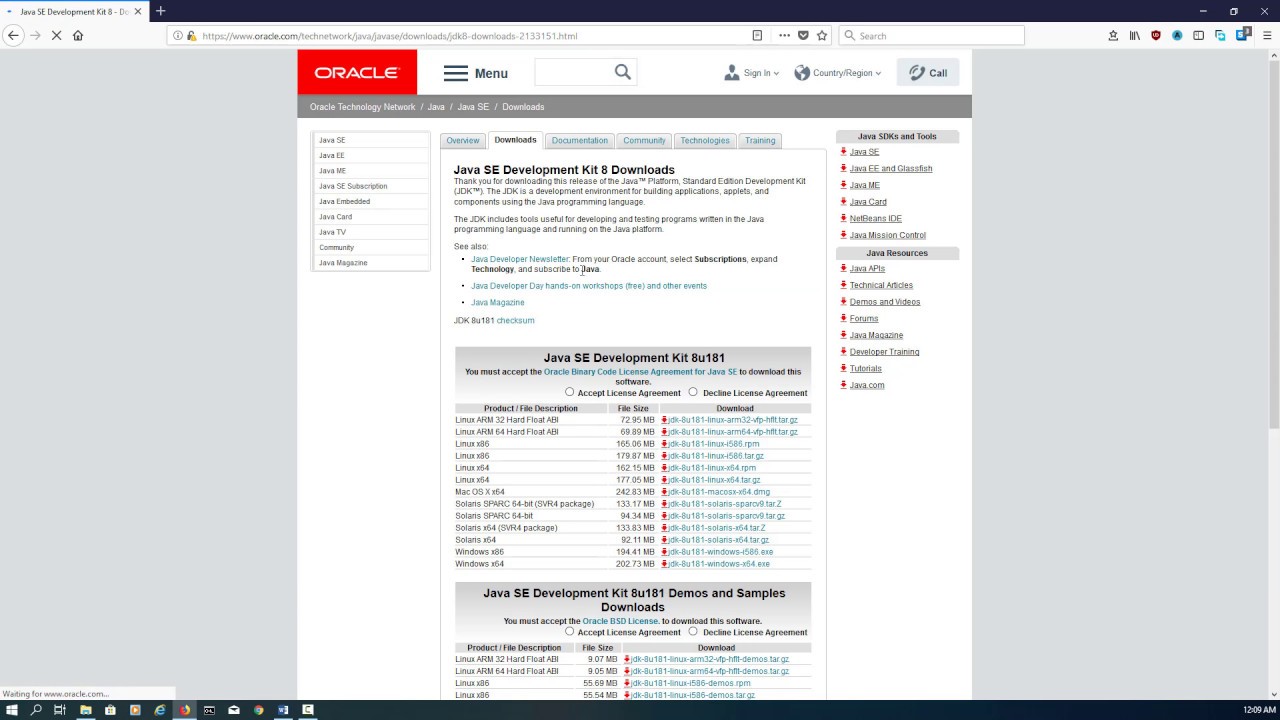Toggle Firefox sidebars icon
Viewport: 1280px width, 720px height.
tap(1198, 35)
